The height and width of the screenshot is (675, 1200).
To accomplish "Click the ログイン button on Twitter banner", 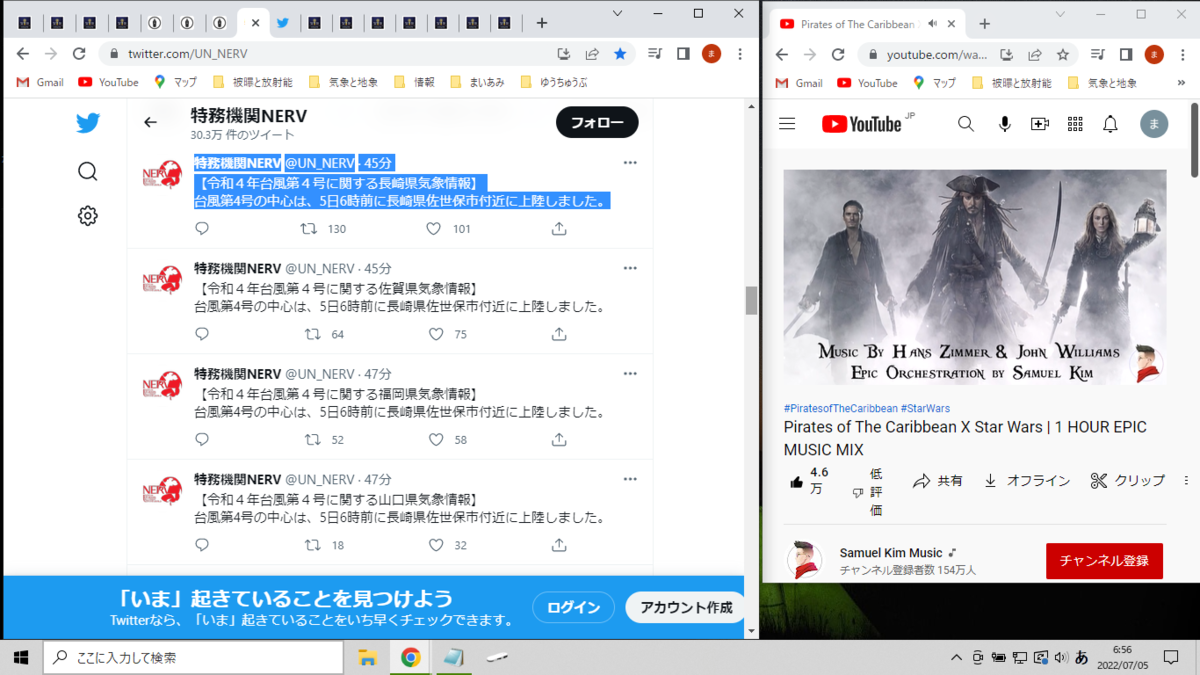I will (573, 607).
